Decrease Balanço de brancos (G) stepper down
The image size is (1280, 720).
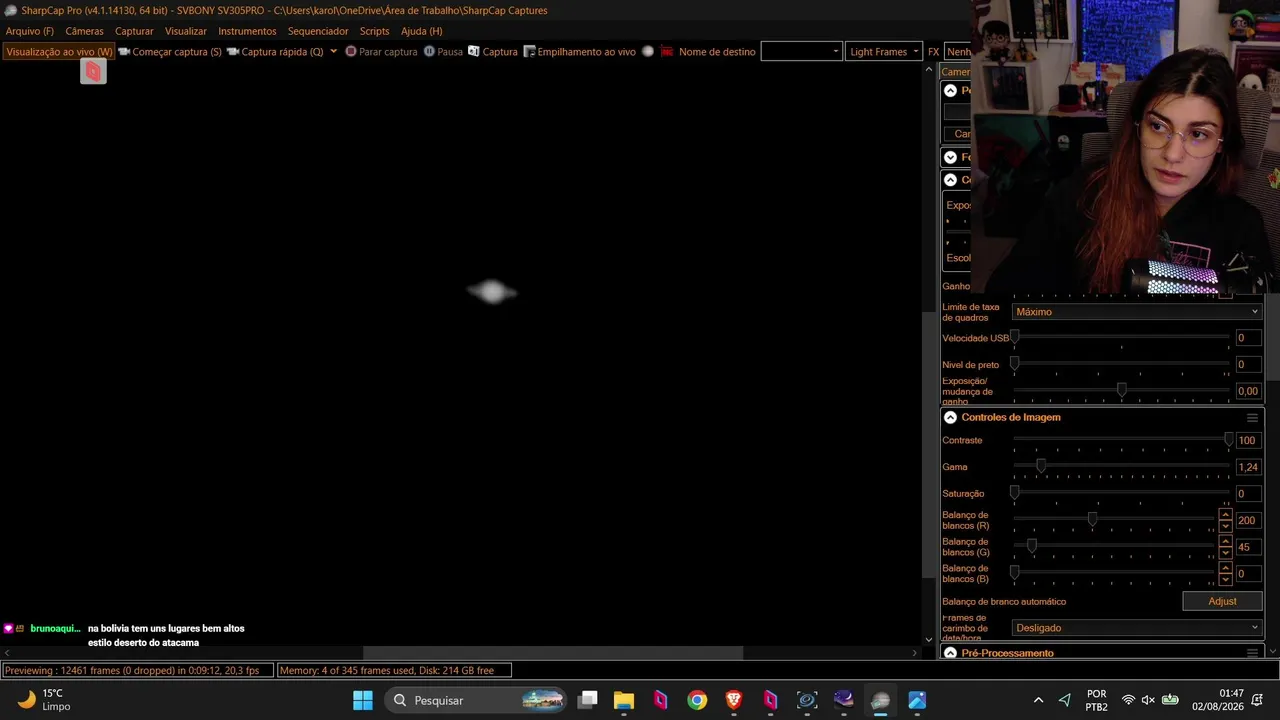click(1225, 552)
